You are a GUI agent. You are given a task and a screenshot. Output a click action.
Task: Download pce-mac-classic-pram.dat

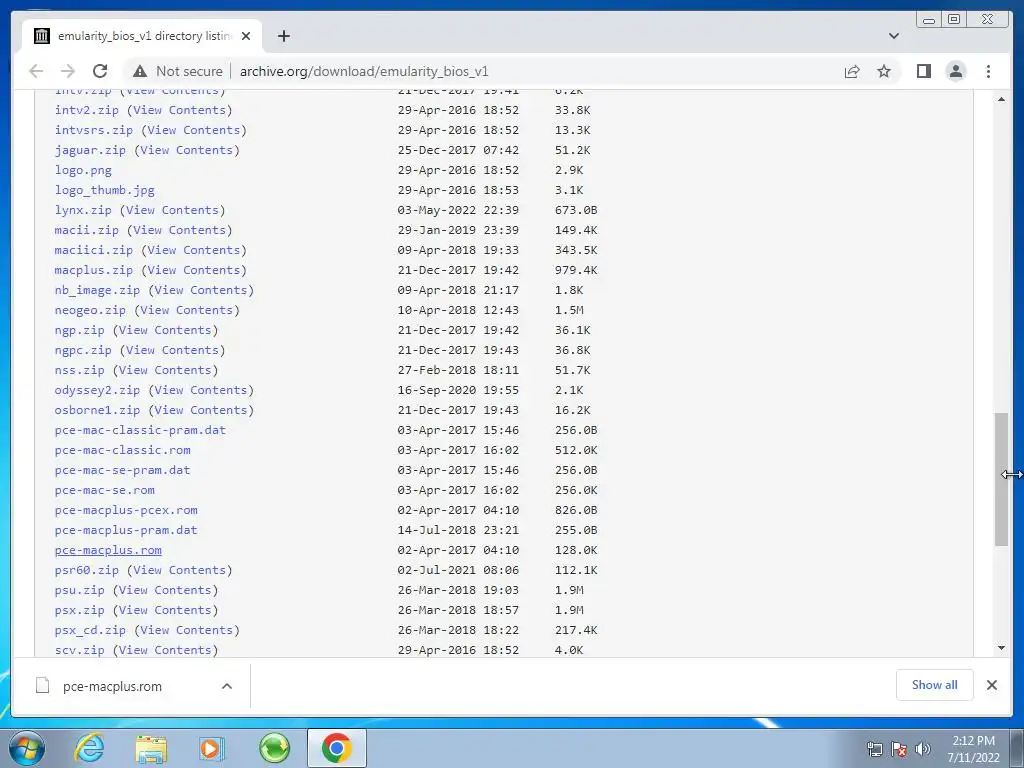(x=140, y=430)
